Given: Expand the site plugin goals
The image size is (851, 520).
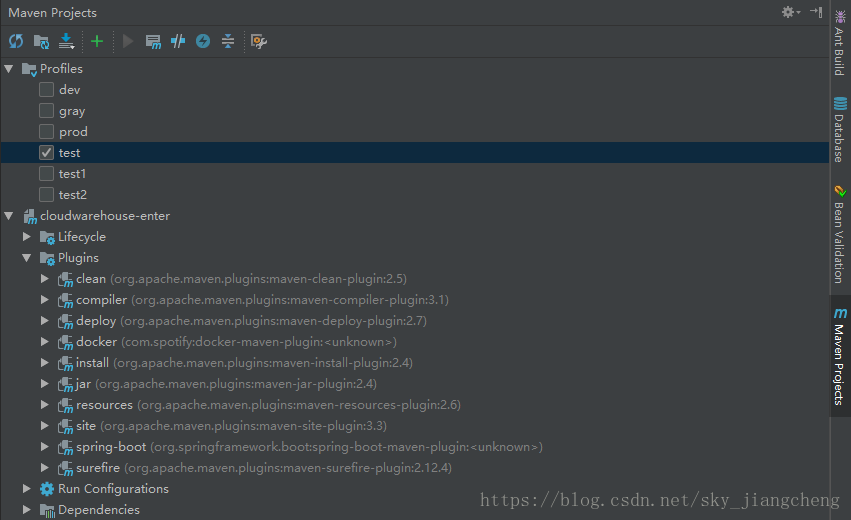Looking at the screenshot, I should click(x=45, y=426).
